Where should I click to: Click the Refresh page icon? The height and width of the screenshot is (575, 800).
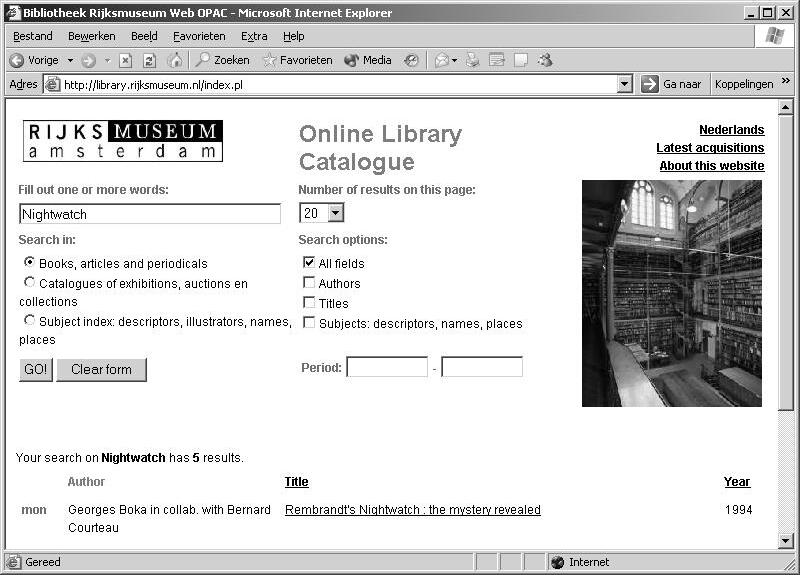[149, 61]
